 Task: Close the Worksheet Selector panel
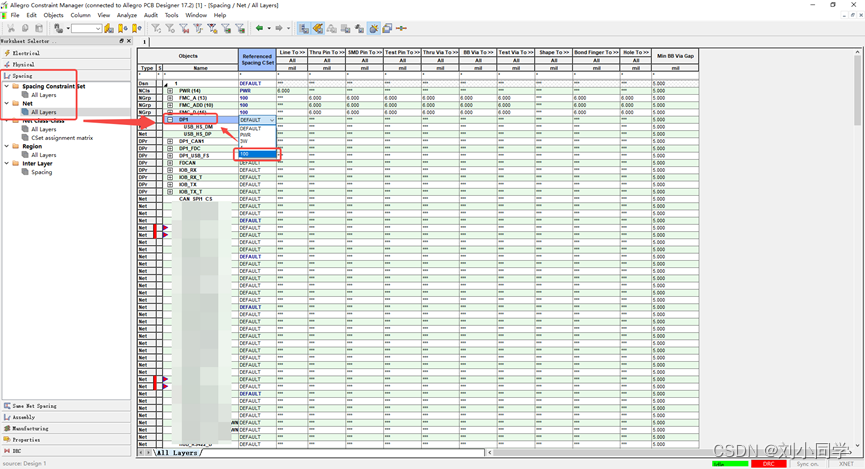tap(131, 42)
